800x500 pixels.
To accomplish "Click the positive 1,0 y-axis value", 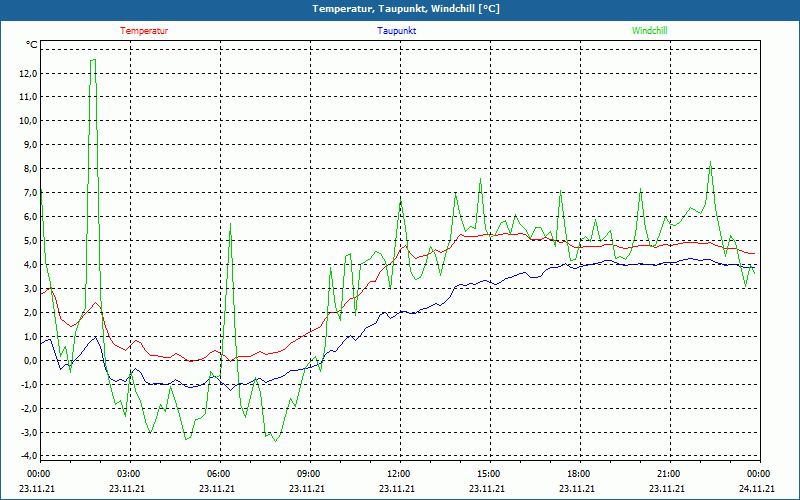I will pos(30,337).
